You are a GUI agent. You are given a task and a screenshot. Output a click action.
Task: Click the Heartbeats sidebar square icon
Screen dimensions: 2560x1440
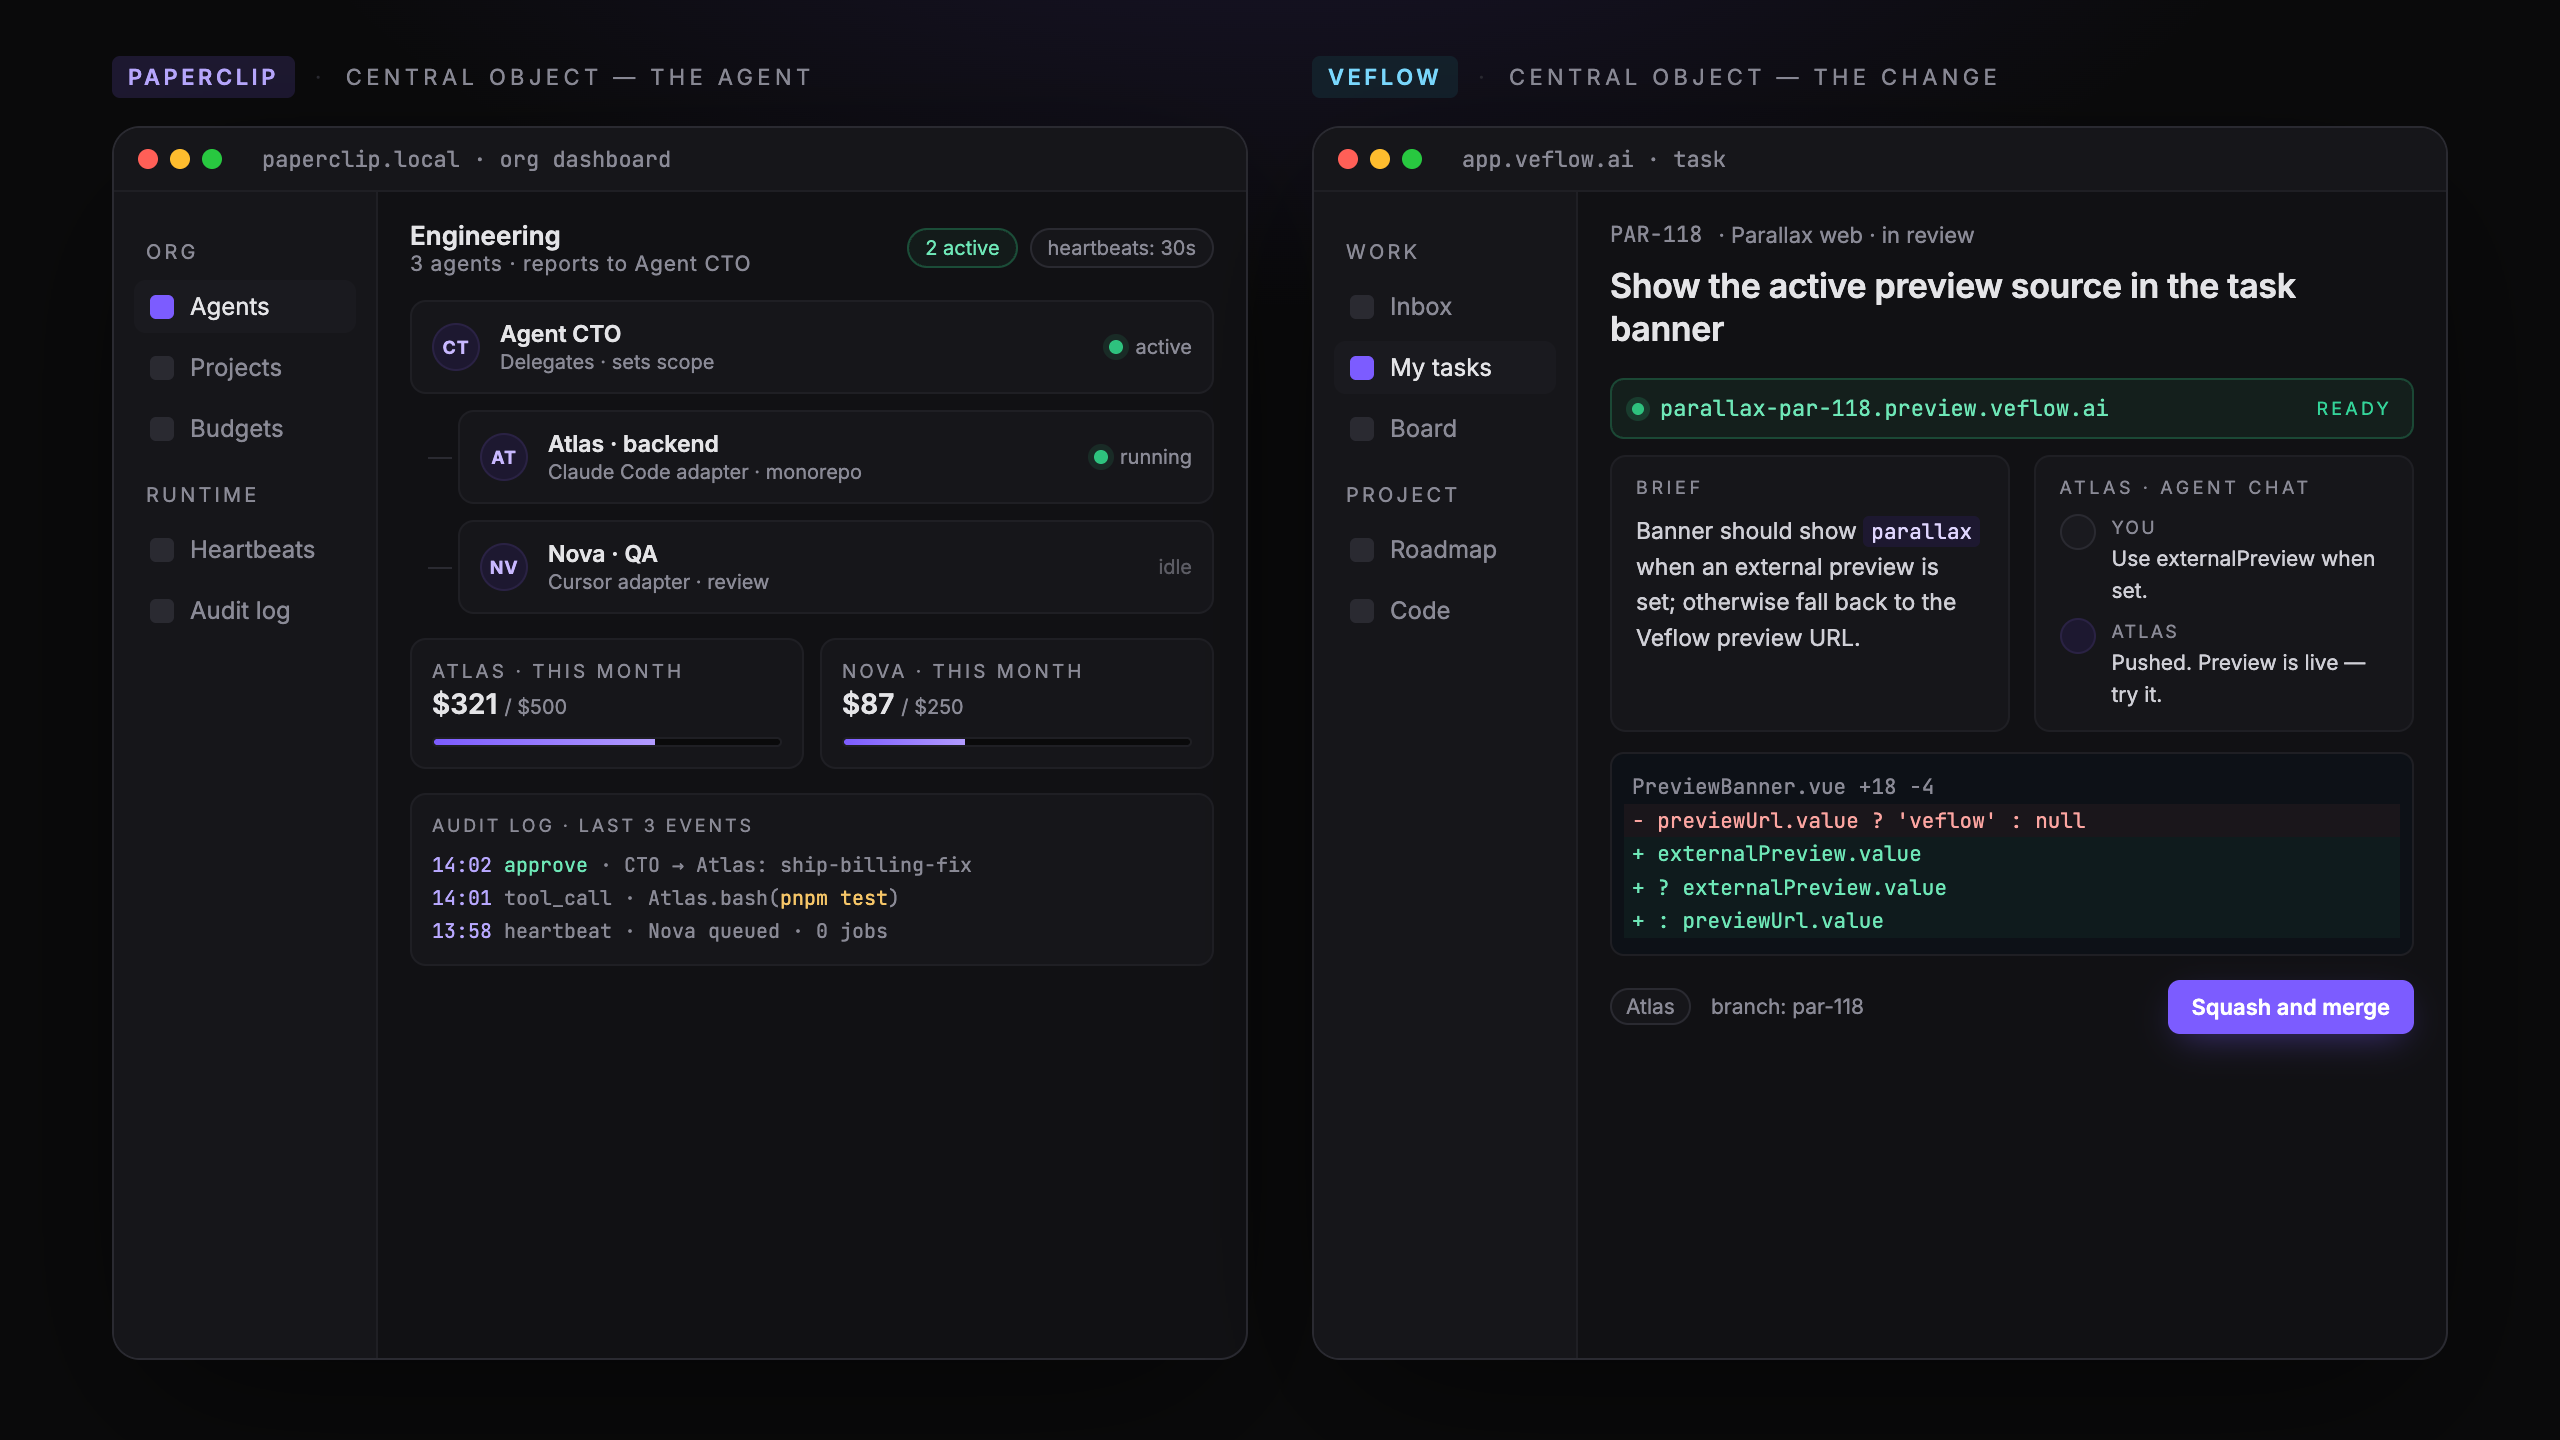[162, 550]
